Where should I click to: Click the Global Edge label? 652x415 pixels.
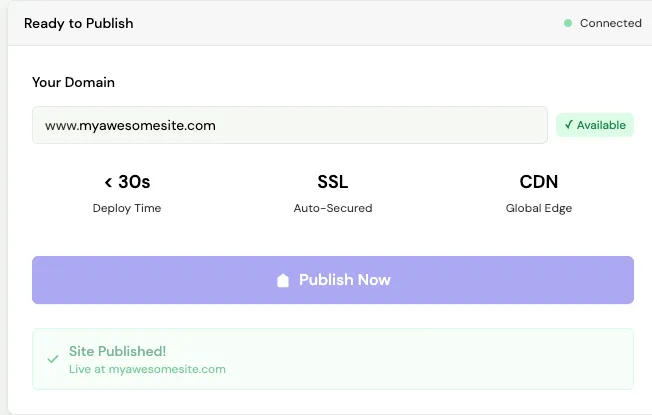pos(538,208)
